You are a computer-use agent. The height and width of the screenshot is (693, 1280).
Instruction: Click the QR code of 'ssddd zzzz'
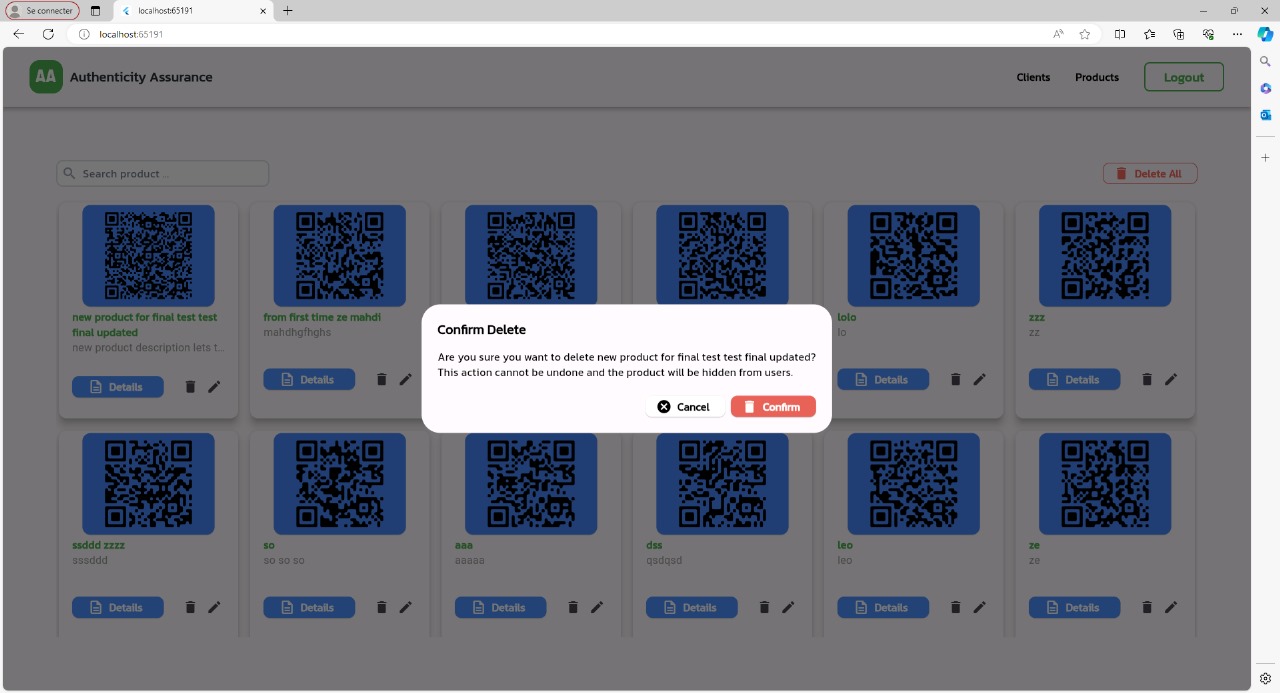click(148, 484)
